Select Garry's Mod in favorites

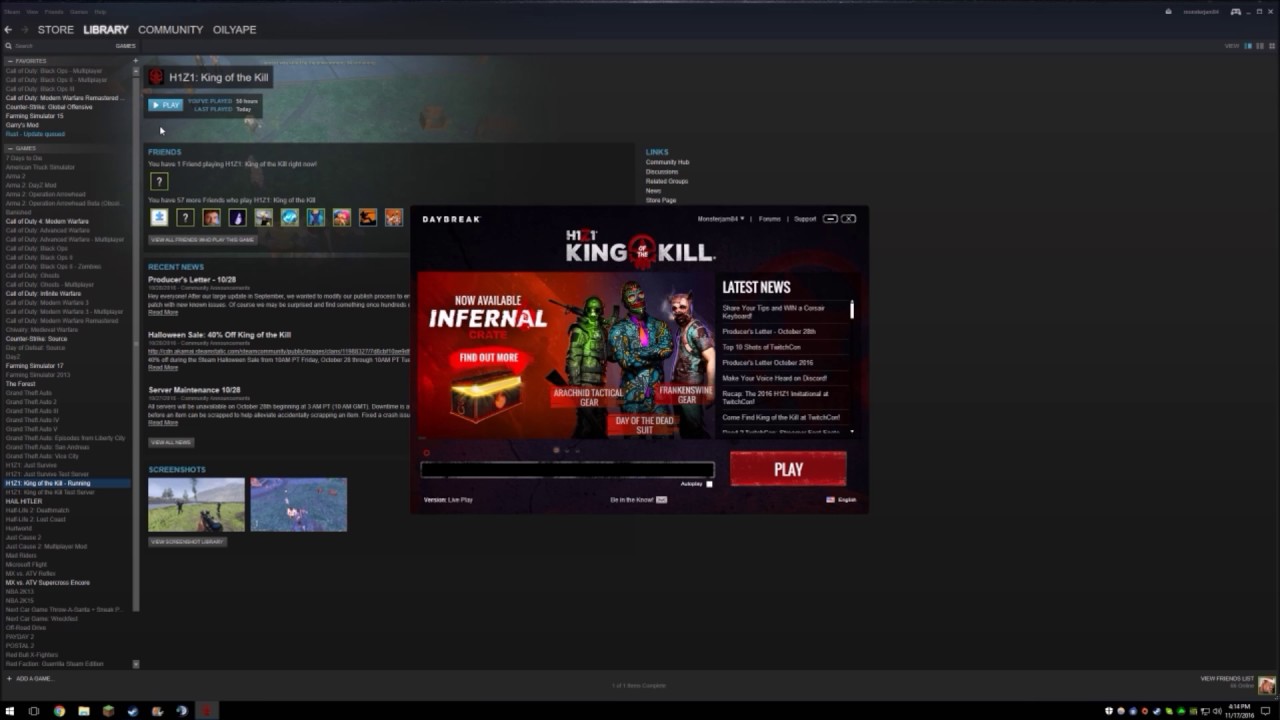(22, 125)
